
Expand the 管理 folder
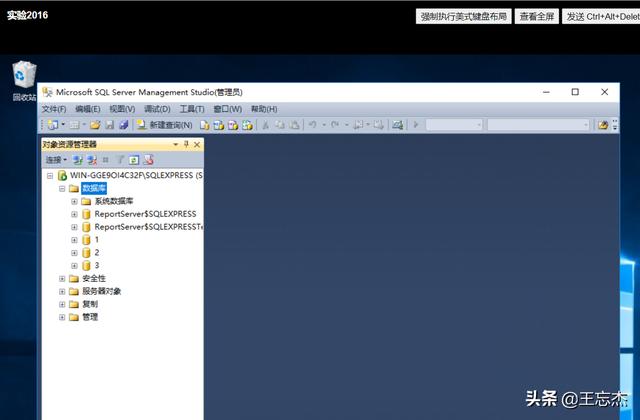(62, 317)
